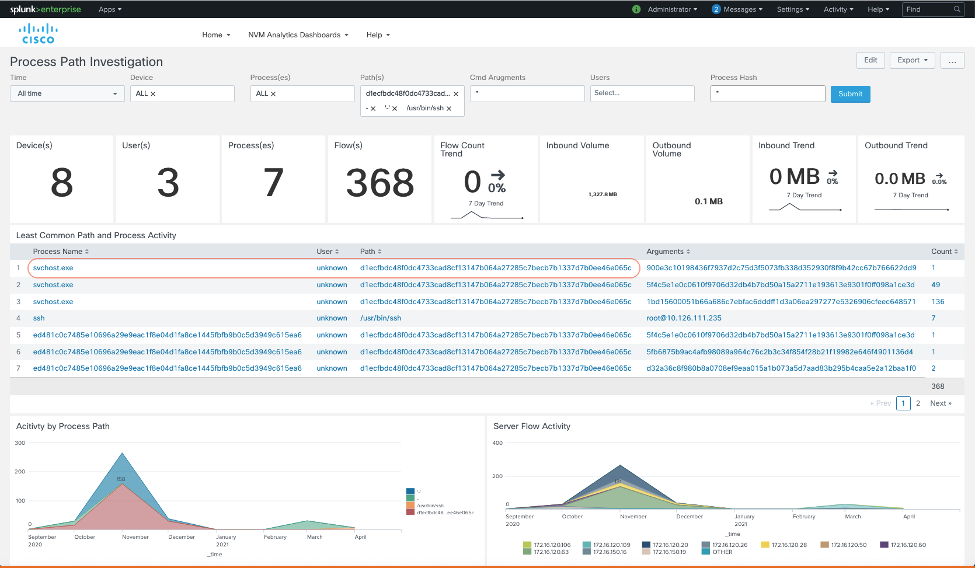
Task: Open the ssh process link
Action: pyautogui.click(x=39, y=318)
